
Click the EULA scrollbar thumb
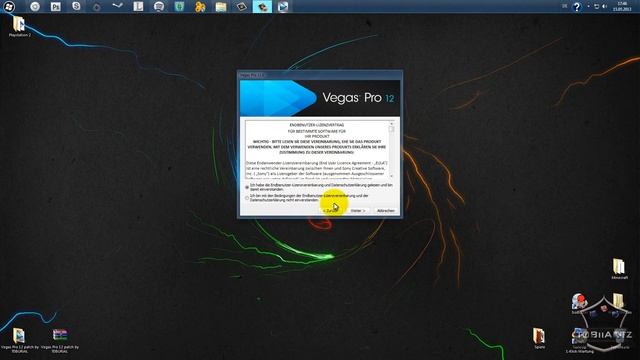tap(391, 129)
